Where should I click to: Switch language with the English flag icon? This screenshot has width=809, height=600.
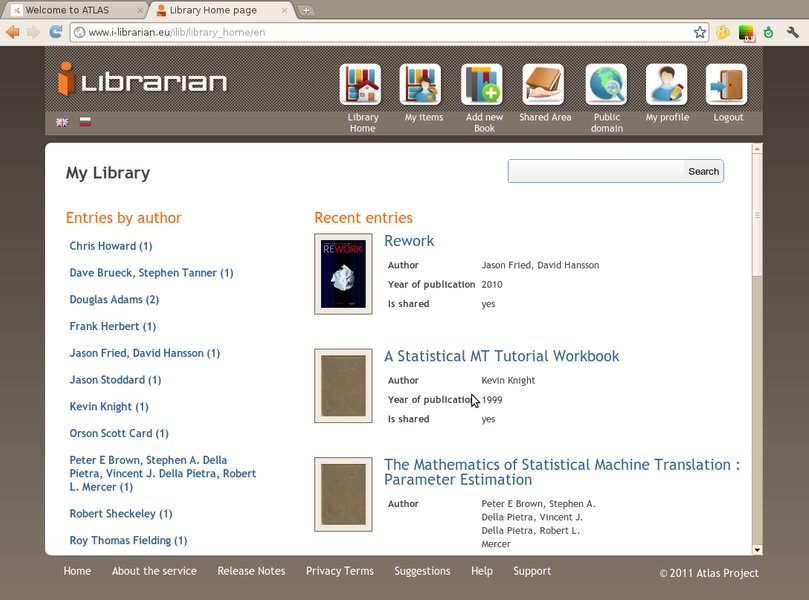pyautogui.click(x=62, y=122)
